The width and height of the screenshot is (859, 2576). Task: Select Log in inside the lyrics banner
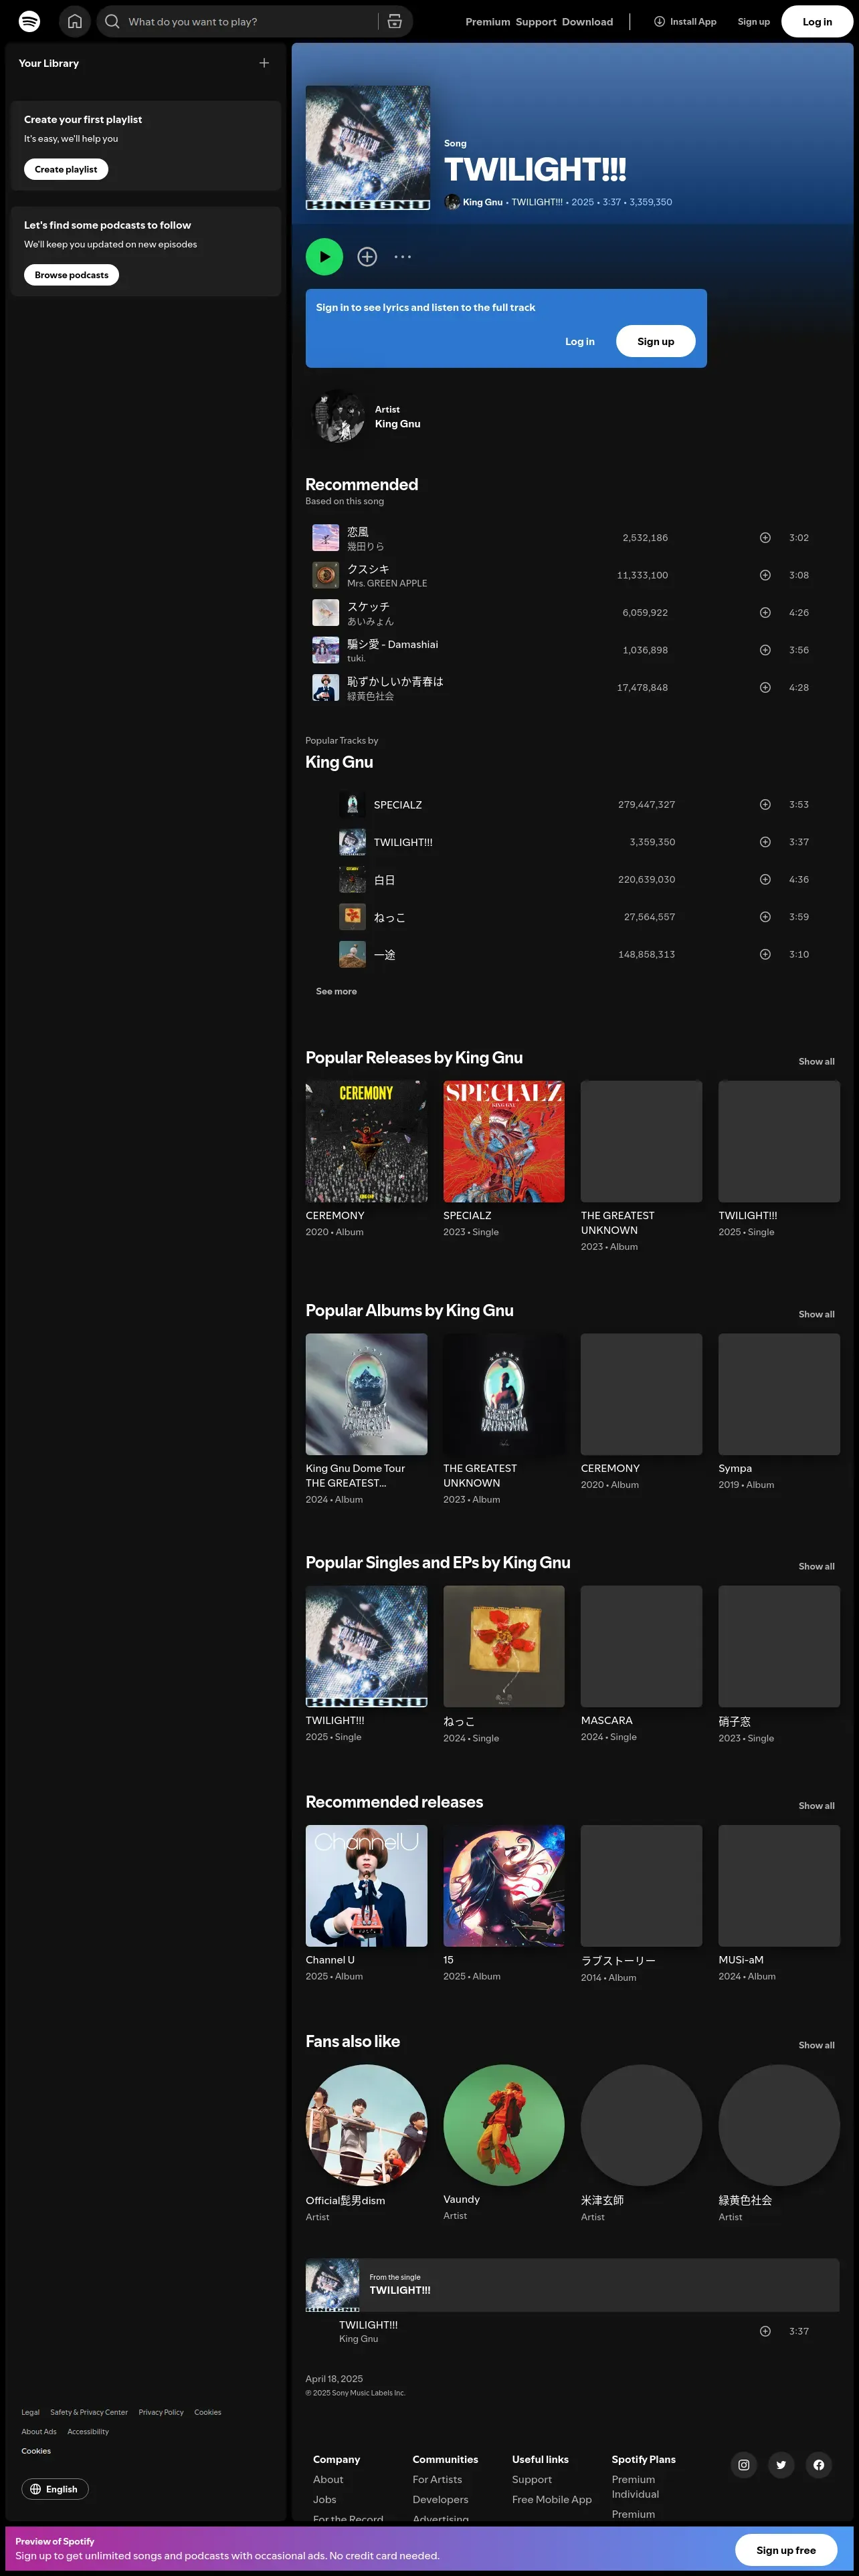tap(580, 342)
